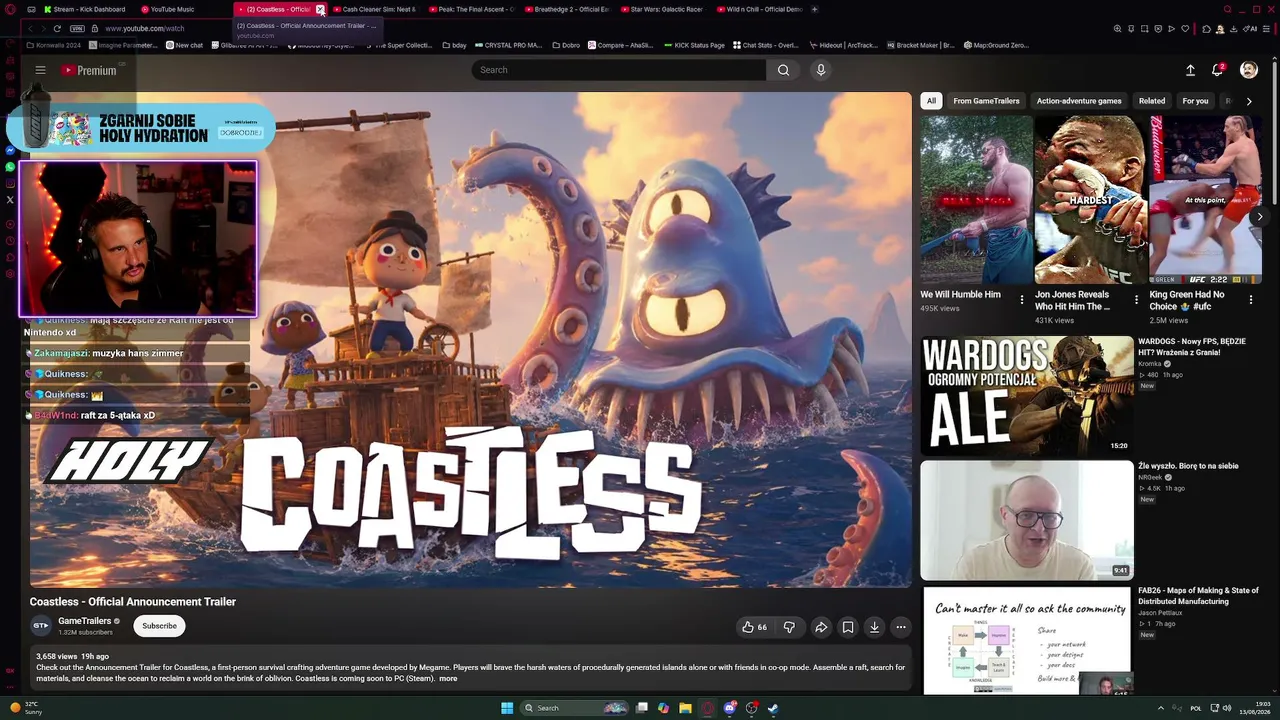This screenshot has height=720, width=1280.
Task: Share the Coastless trailer video
Action: point(821,627)
